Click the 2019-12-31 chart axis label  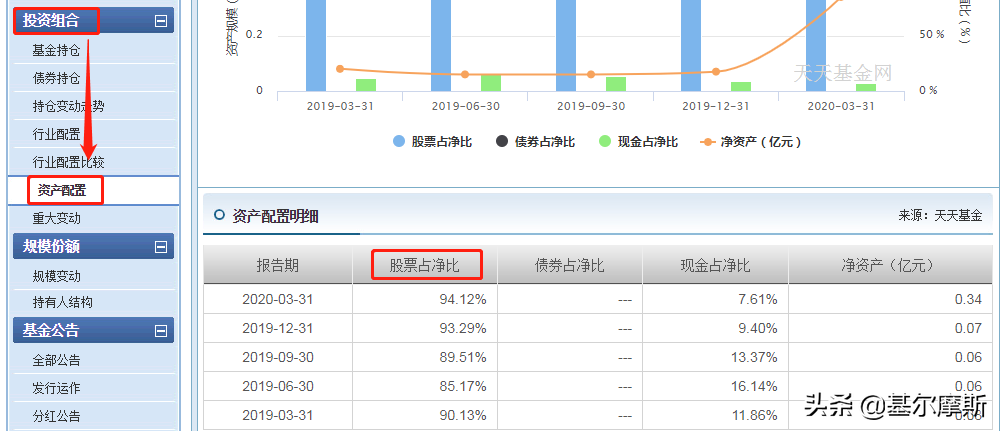coord(716,106)
